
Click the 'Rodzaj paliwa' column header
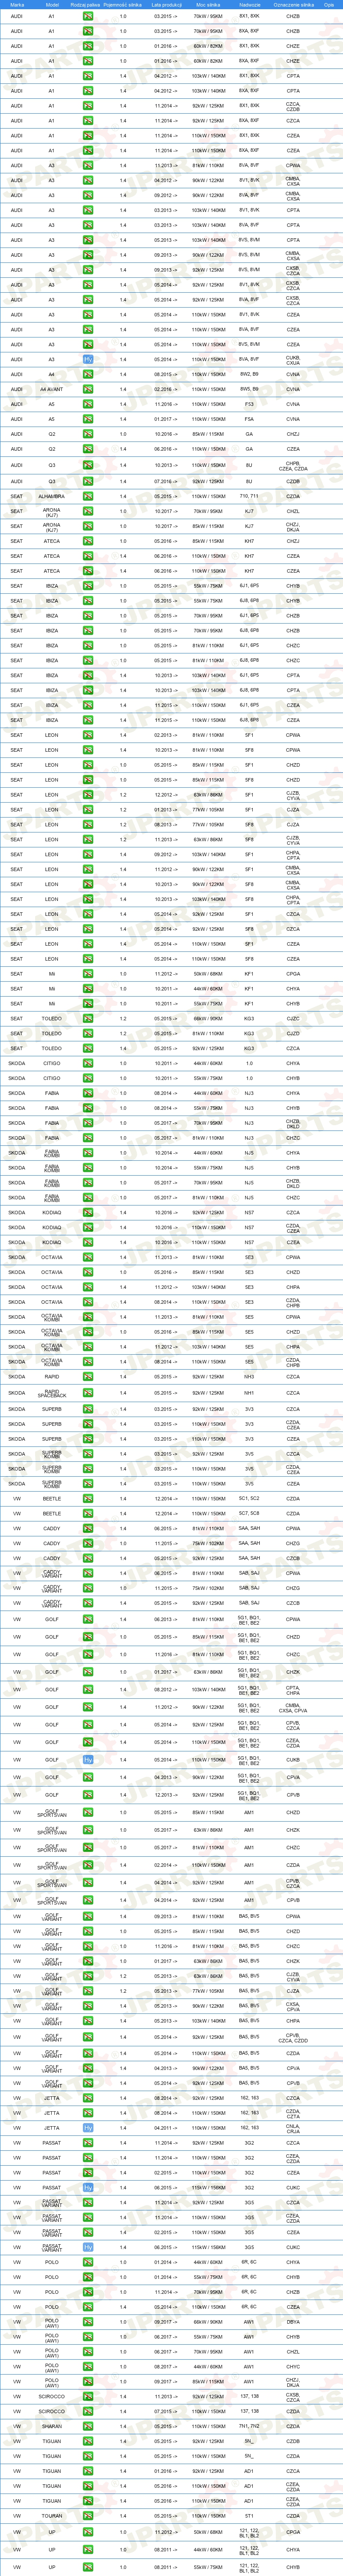pos(85,4)
